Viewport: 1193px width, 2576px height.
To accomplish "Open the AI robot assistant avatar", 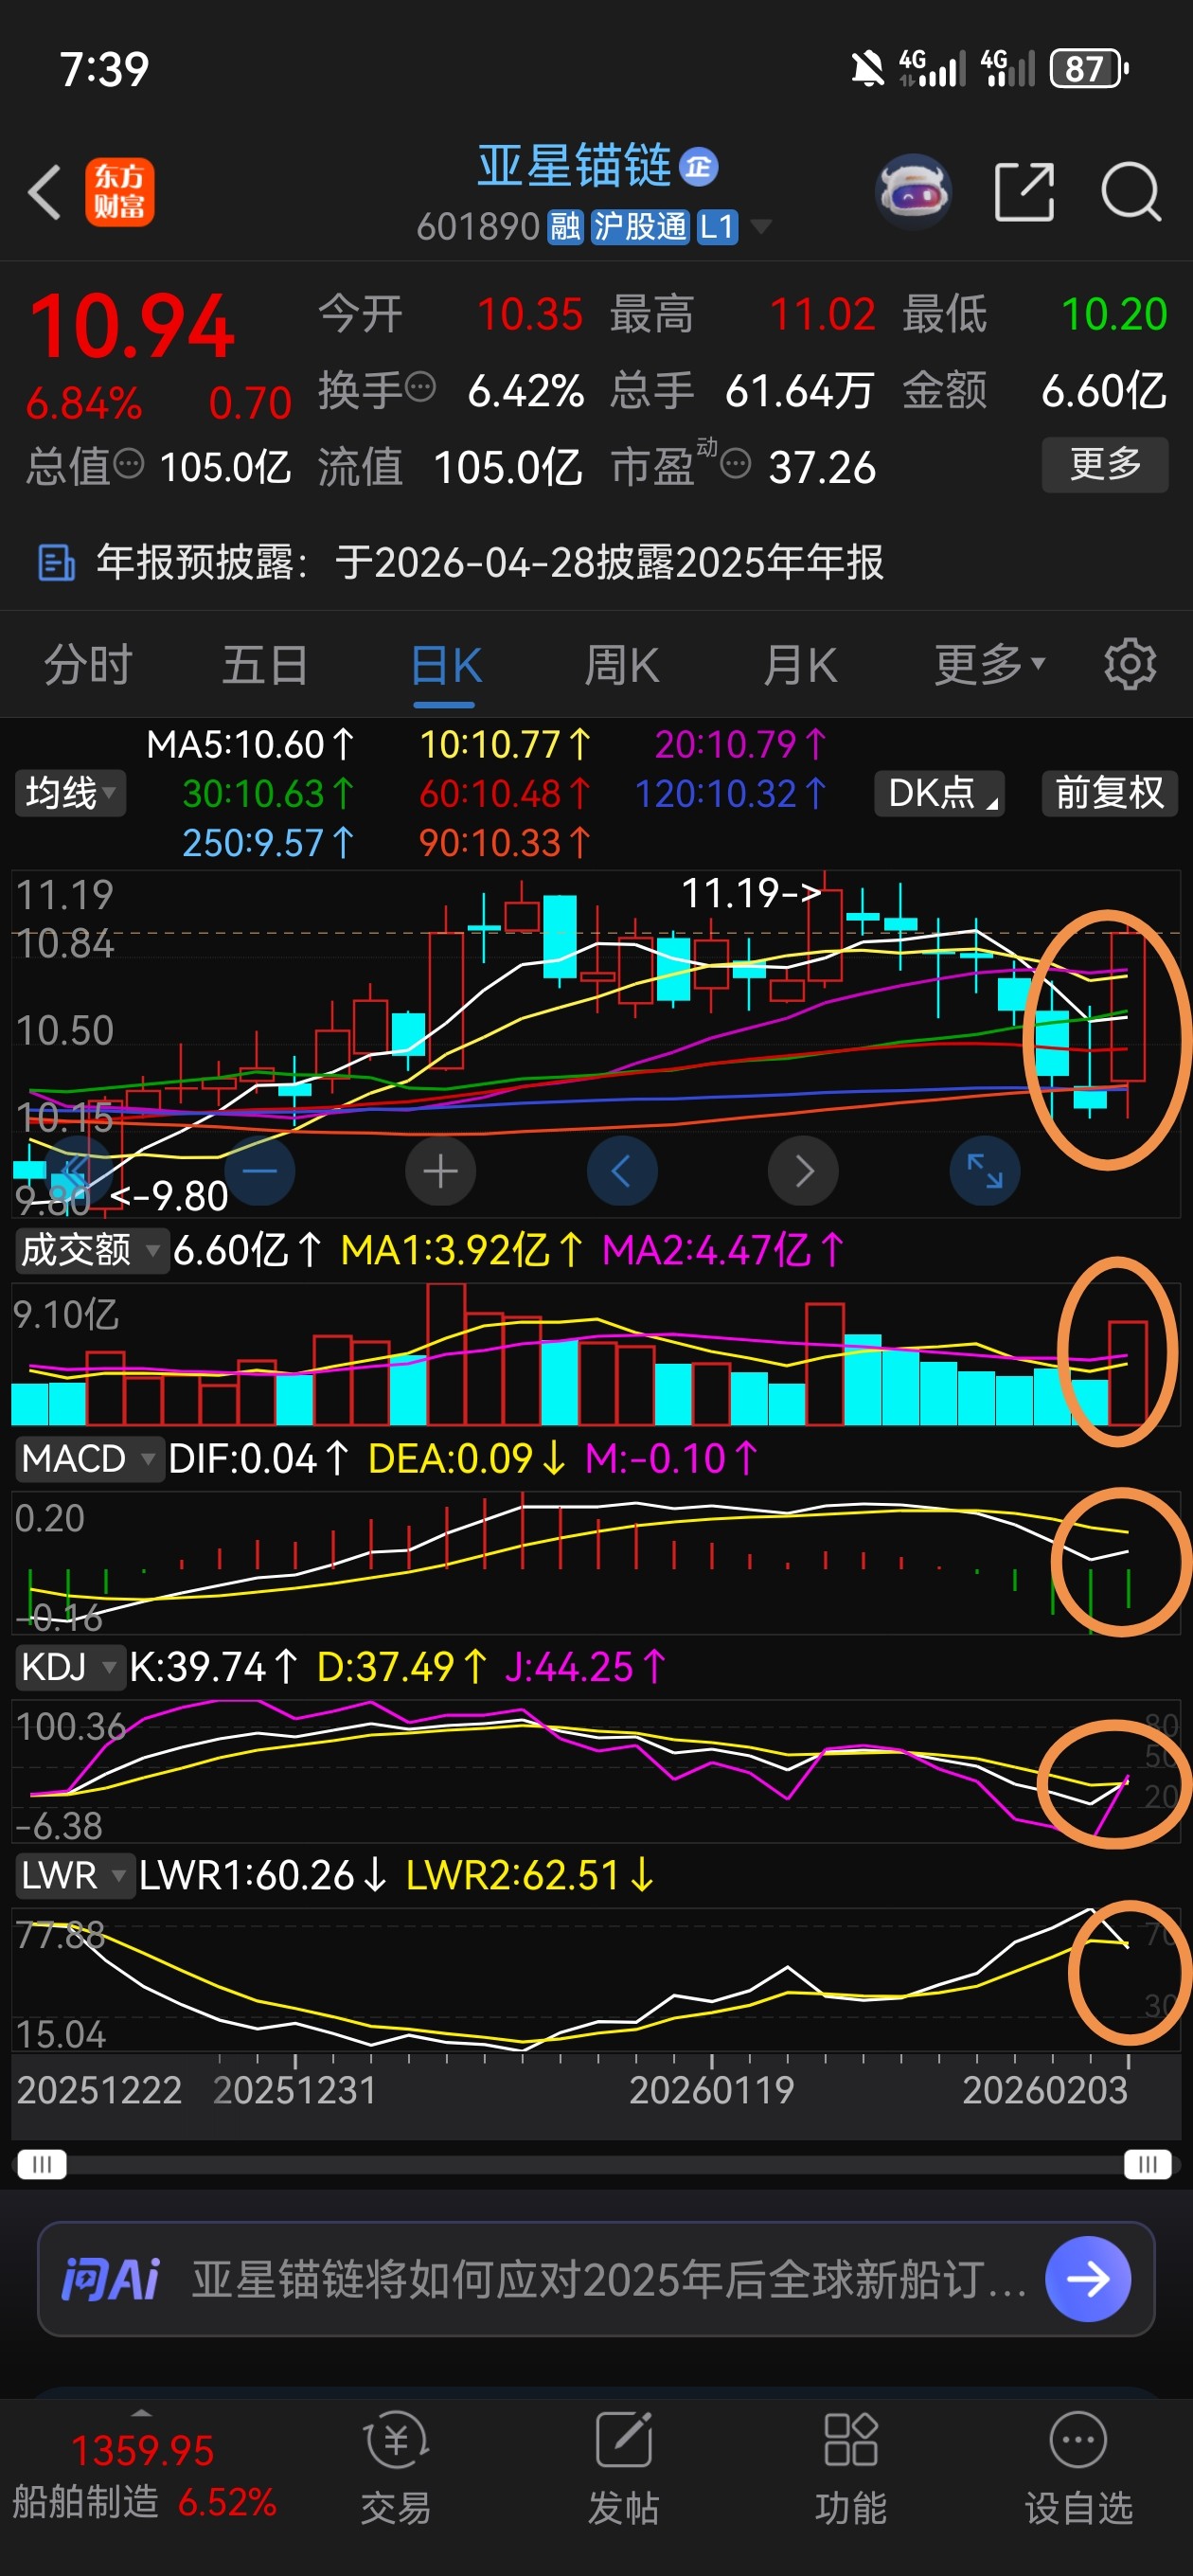I will pyautogui.click(x=913, y=190).
